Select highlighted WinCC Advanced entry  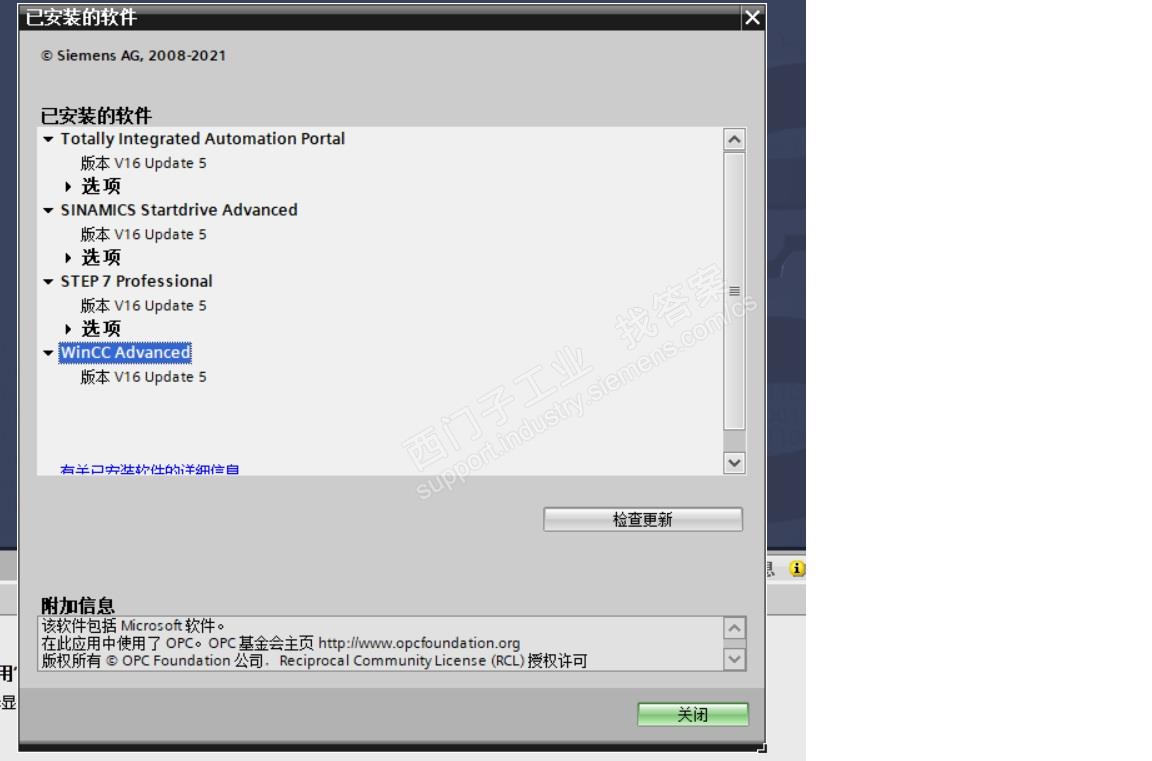[x=125, y=353]
